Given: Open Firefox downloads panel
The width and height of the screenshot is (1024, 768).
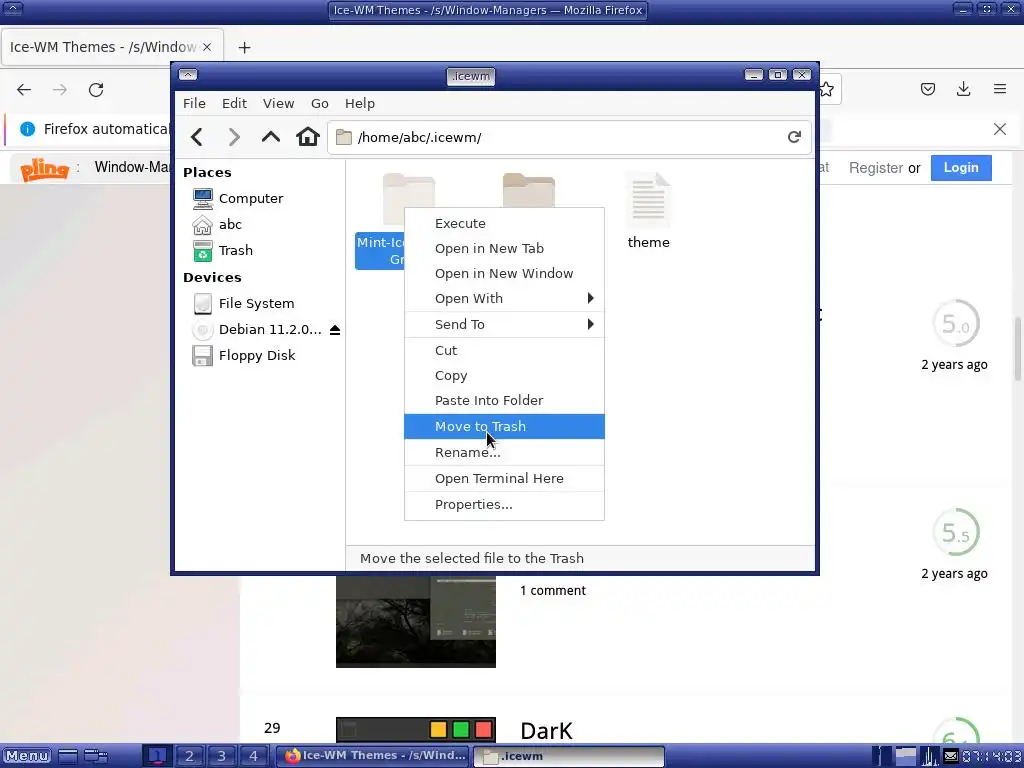Looking at the screenshot, I should 963,89.
